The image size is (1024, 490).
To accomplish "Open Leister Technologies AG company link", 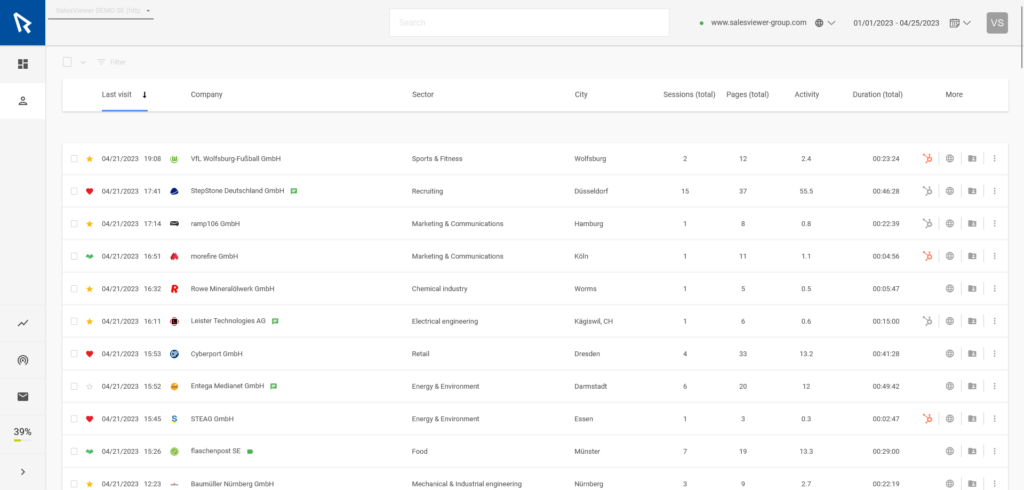I will (x=229, y=321).
